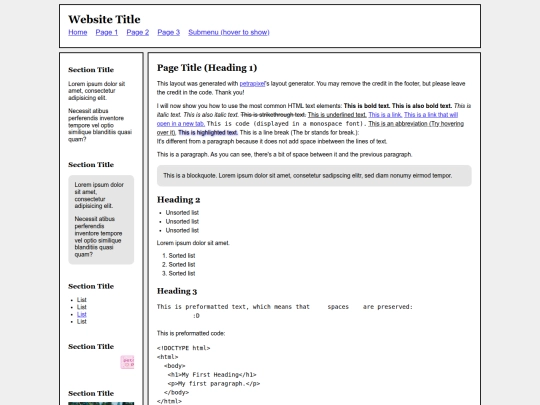Click the Heading 2 title
This screenshot has height=405, width=540.
[x=178, y=200]
